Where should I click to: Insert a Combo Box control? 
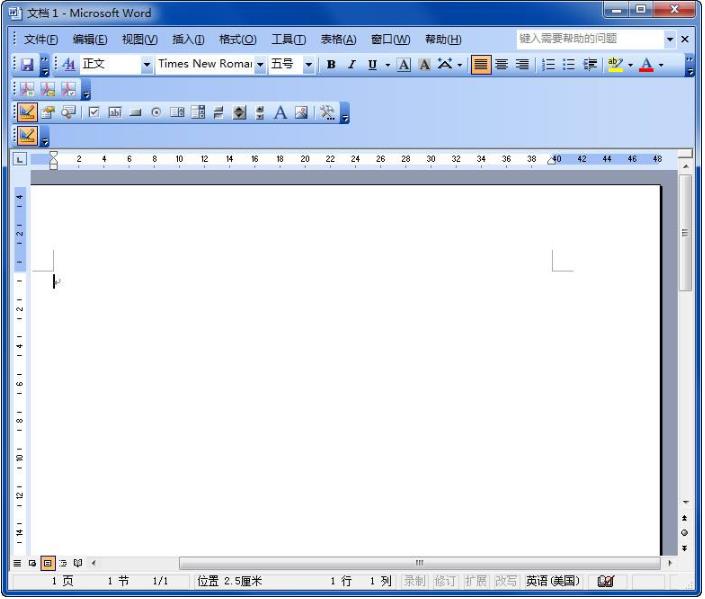(x=198, y=112)
